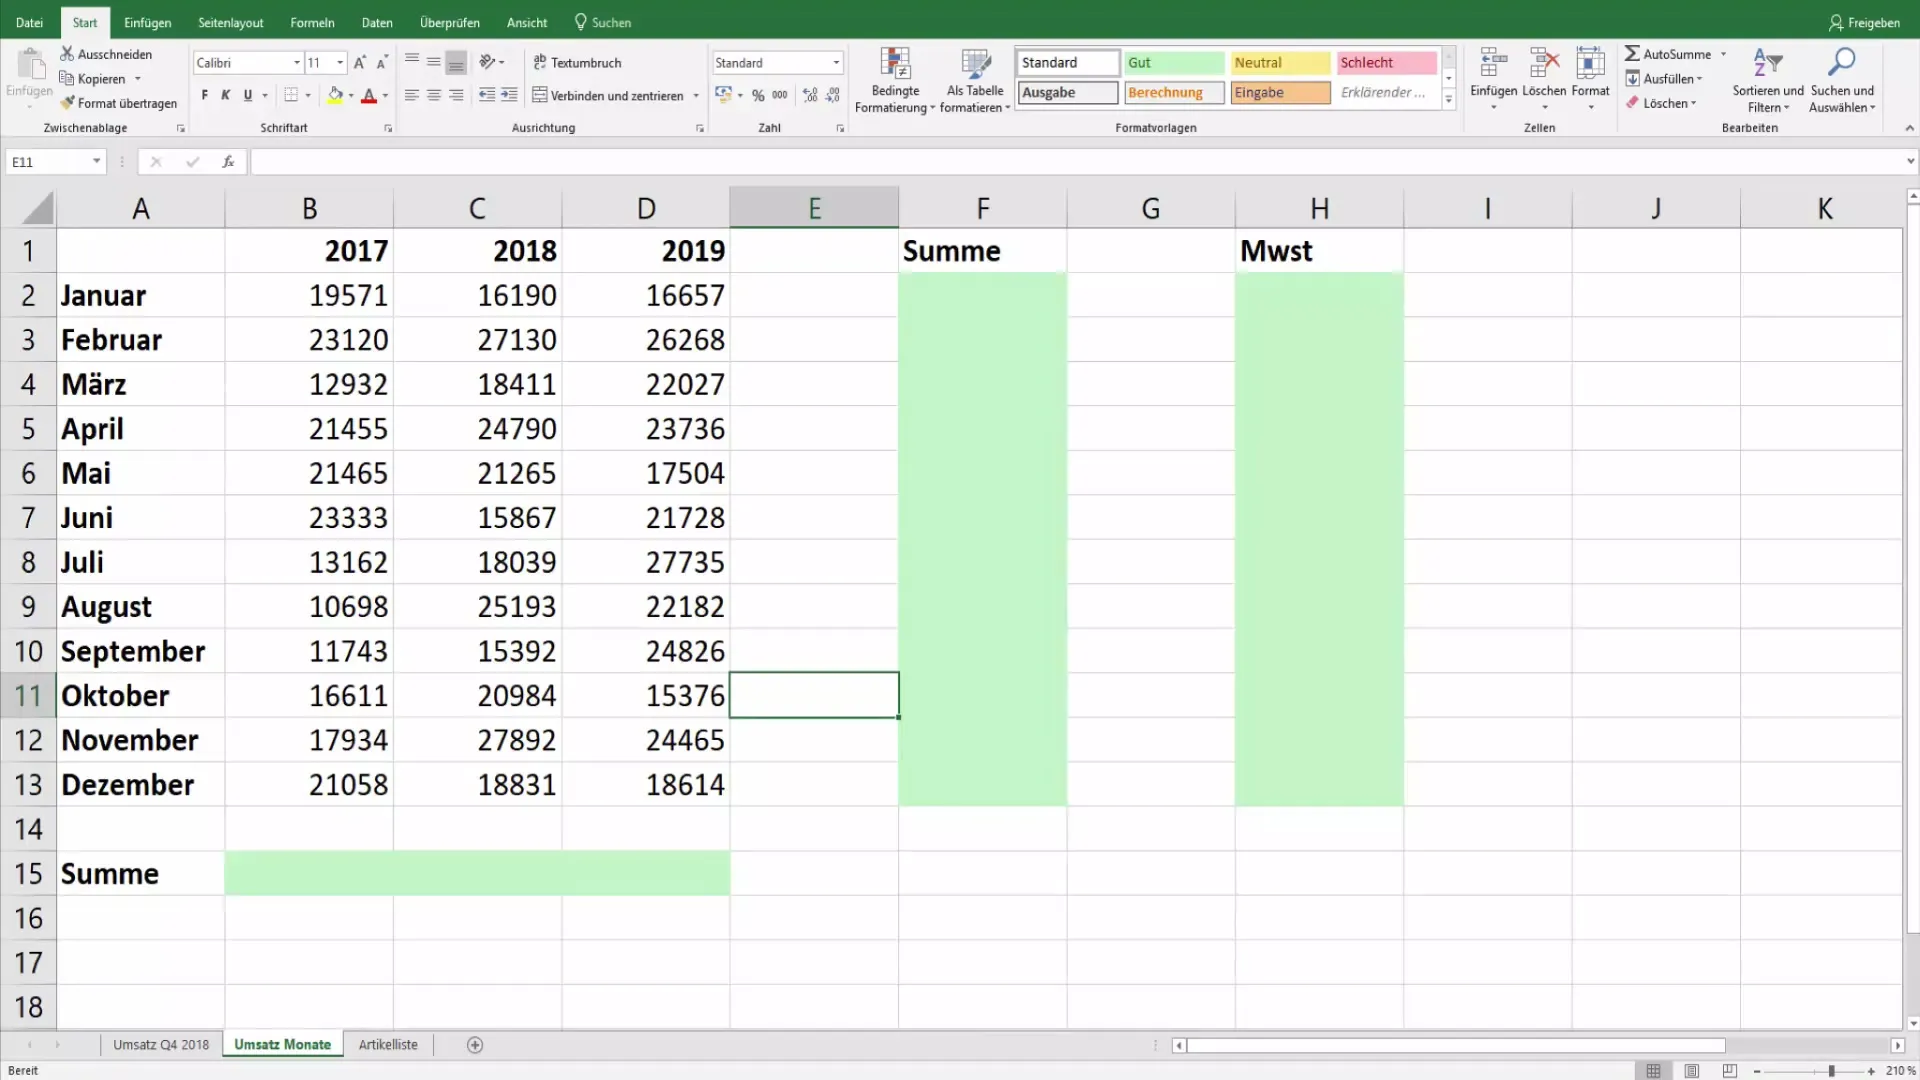Screen dimensions: 1920x1080
Task: Increase font size with larger A icon
Action: (360, 63)
